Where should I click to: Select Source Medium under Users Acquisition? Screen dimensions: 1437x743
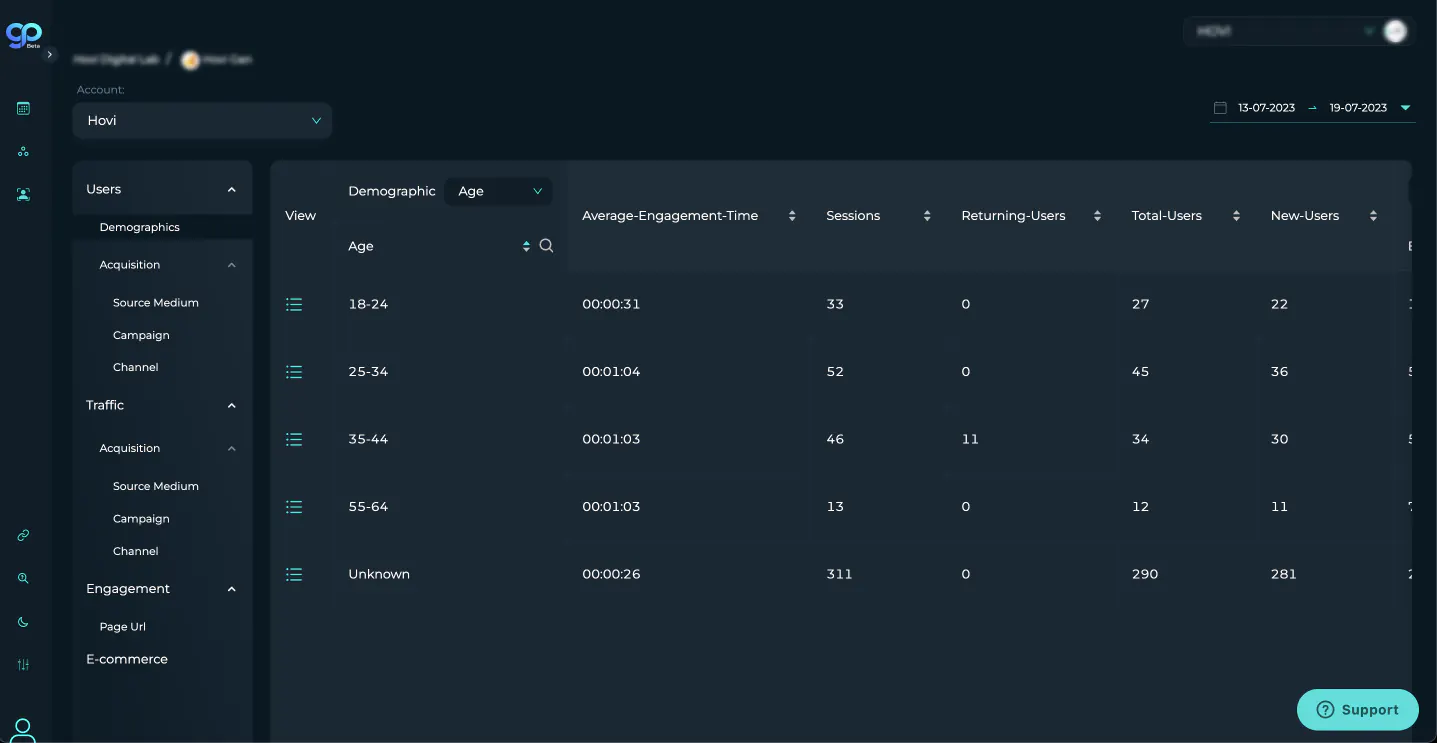click(x=156, y=303)
